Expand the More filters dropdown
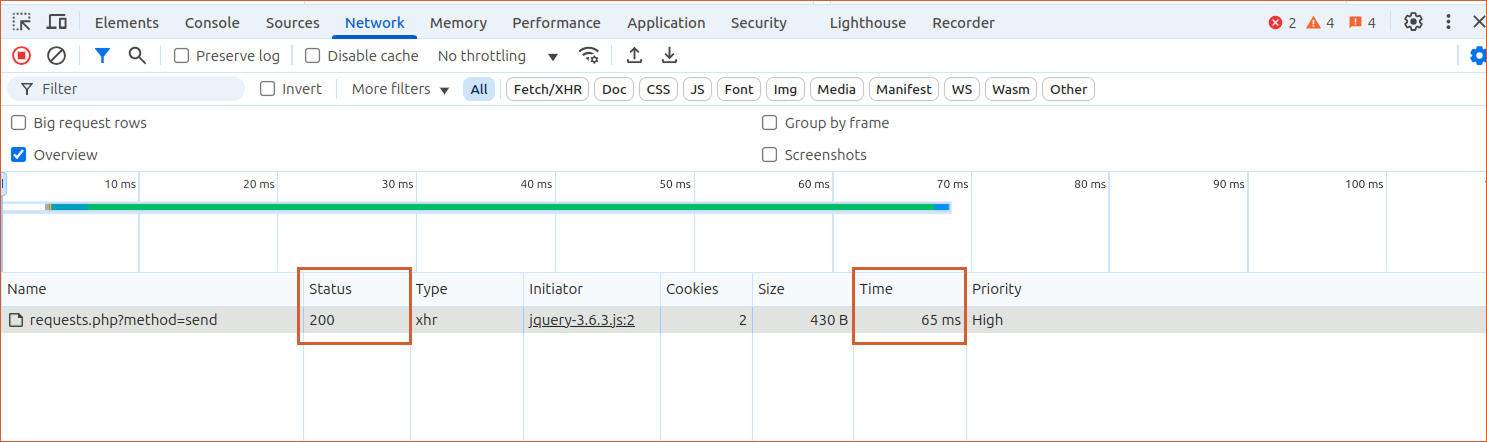 (400, 89)
